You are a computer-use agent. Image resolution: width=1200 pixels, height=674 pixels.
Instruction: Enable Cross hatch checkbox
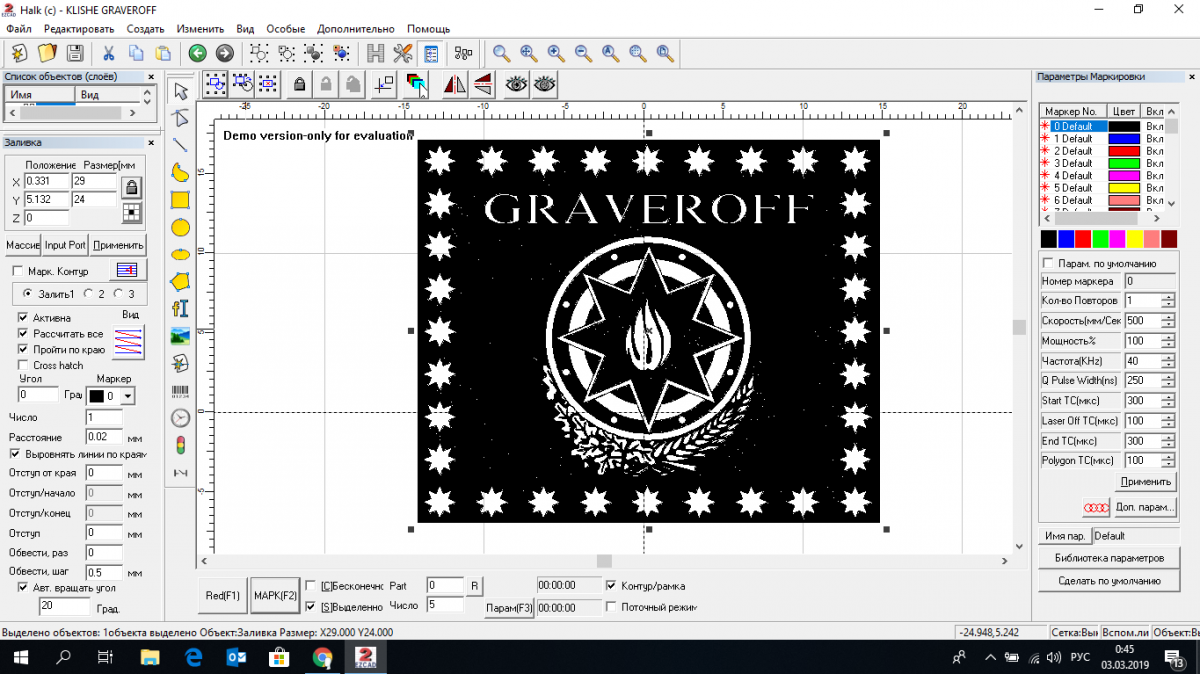click(24, 365)
